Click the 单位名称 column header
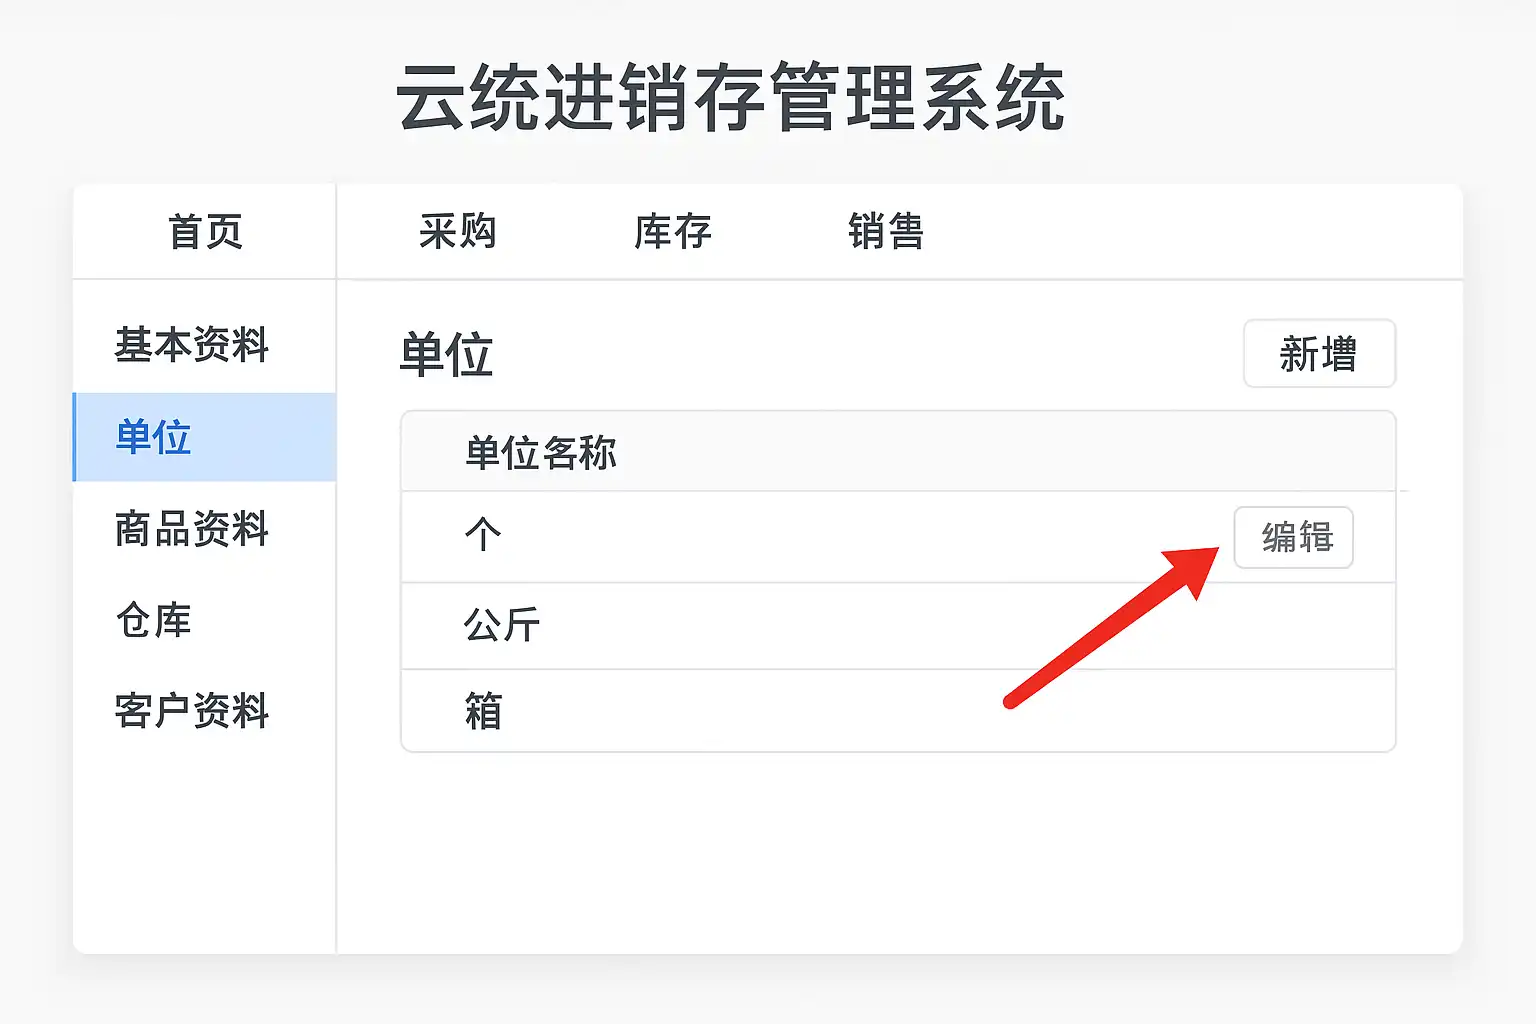This screenshot has width=1536, height=1024. coord(540,453)
